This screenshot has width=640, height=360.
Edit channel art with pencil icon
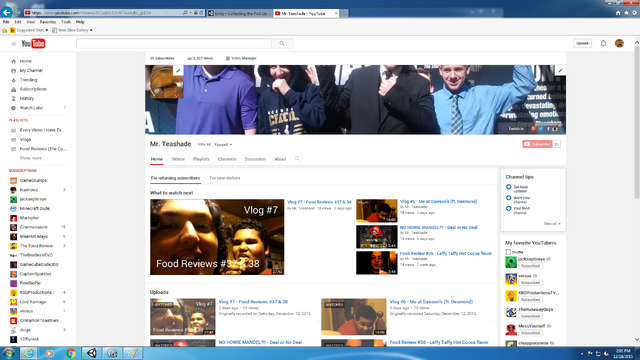point(560,71)
